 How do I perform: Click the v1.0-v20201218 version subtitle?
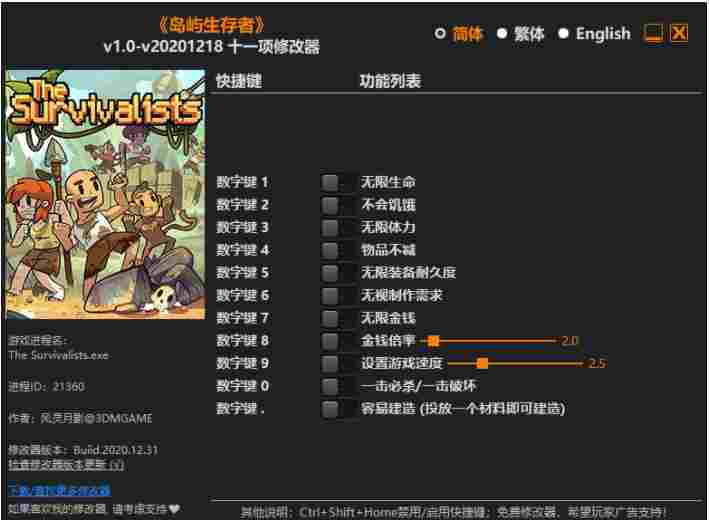click(x=212, y=47)
